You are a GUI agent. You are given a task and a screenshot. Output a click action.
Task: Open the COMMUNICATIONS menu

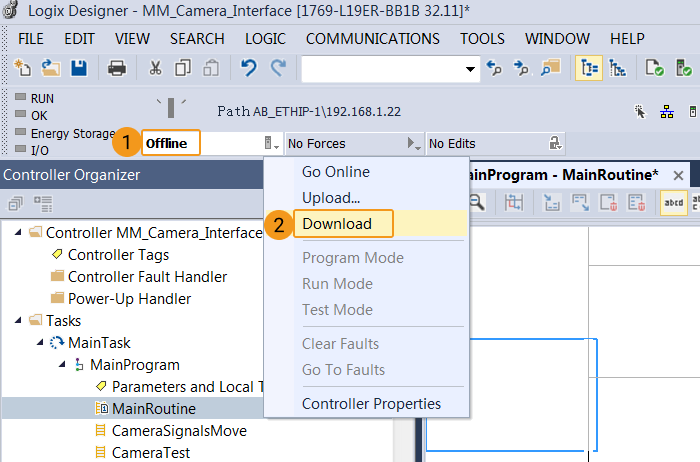click(372, 39)
